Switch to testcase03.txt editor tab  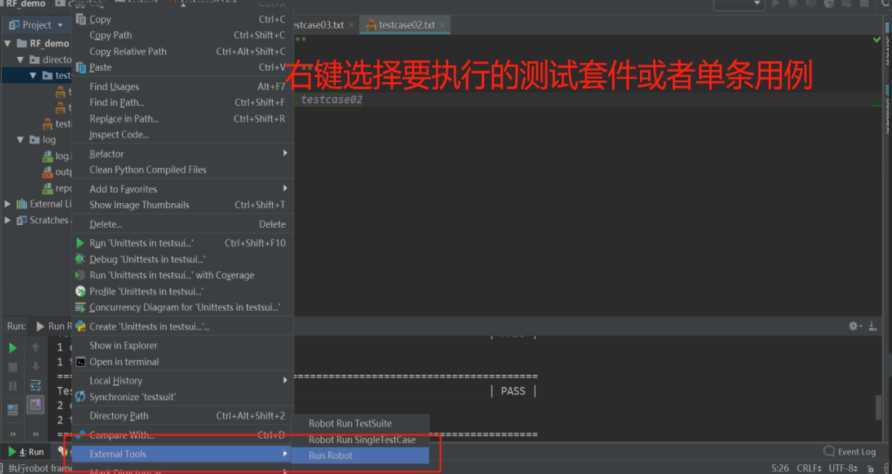[x=324, y=25]
